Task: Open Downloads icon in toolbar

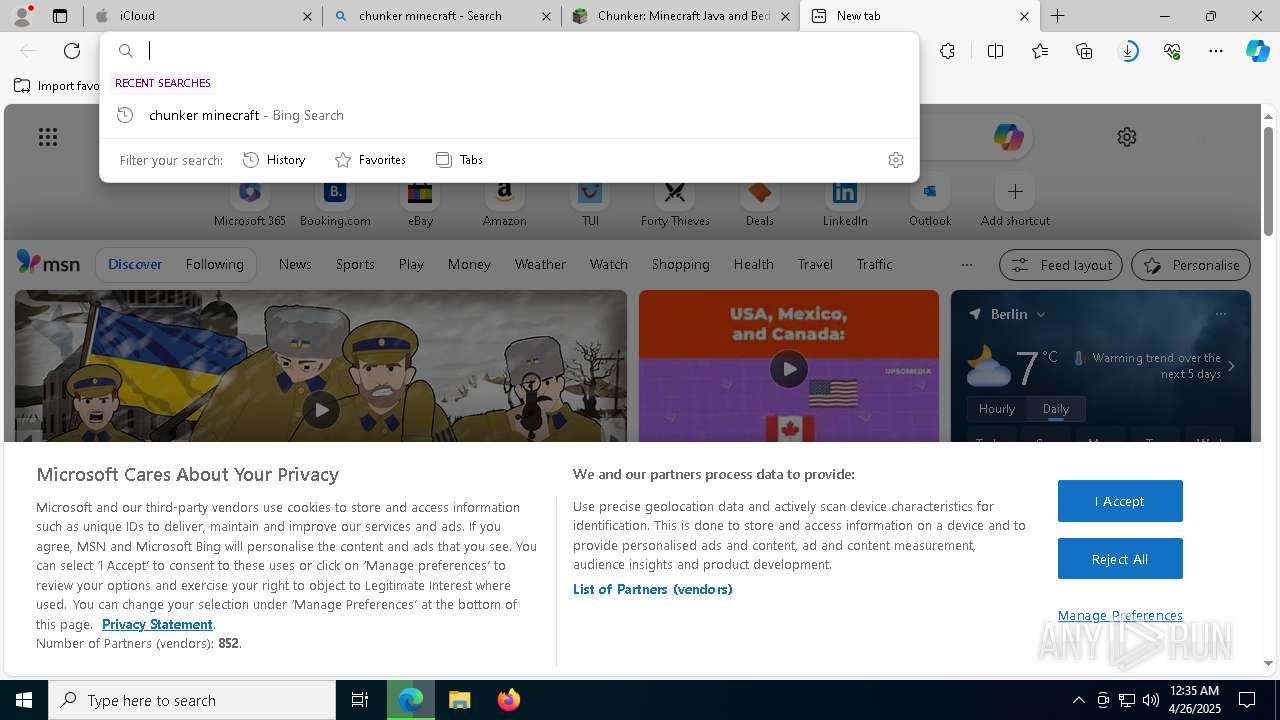Action: click(x=1128, y=51)
